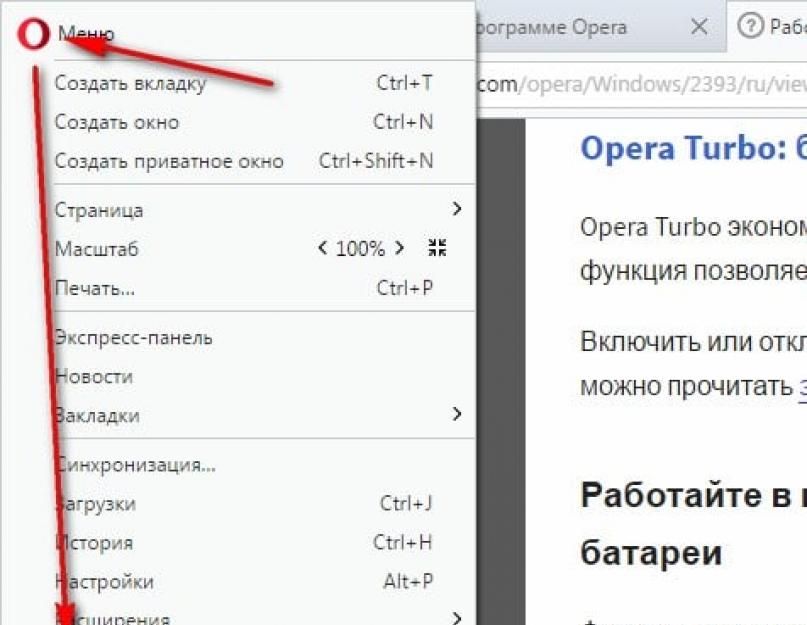Expand the Страница submenu arrow
This screenshot has width=807, height=625.
tap(457, 209)
